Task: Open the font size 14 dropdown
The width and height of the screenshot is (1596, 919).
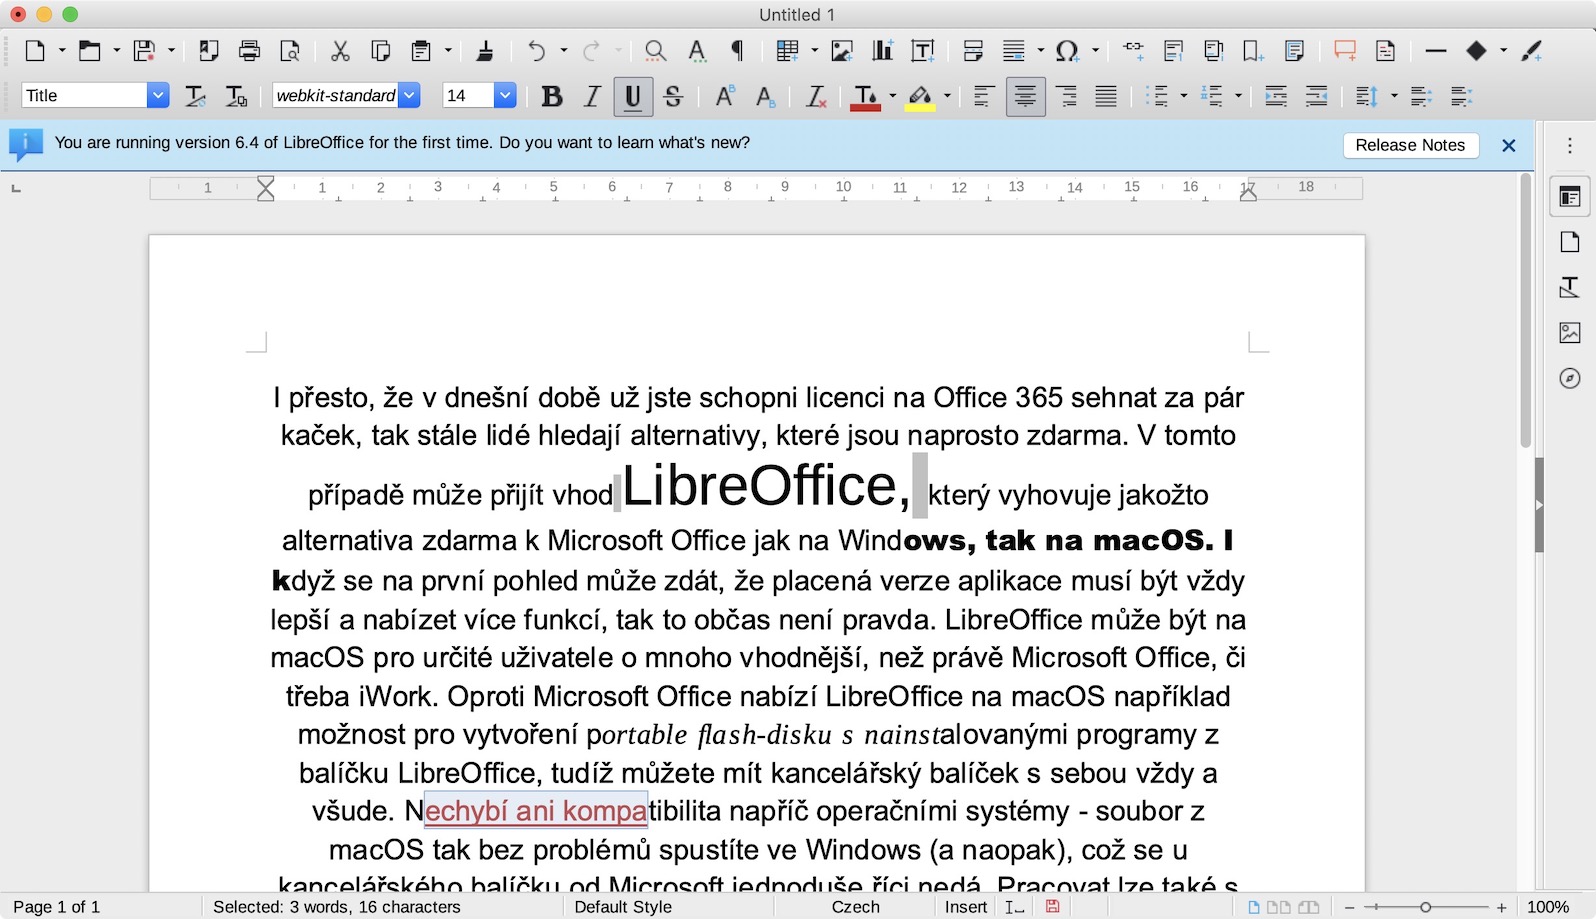Action: (x=505, y=95)
